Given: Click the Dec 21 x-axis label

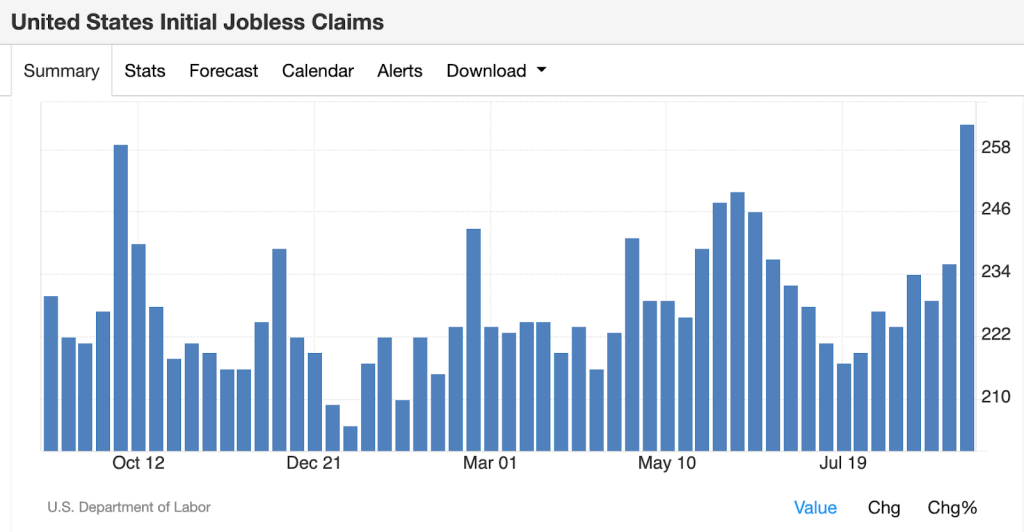Looking at the screenshot, I should 314,463.
